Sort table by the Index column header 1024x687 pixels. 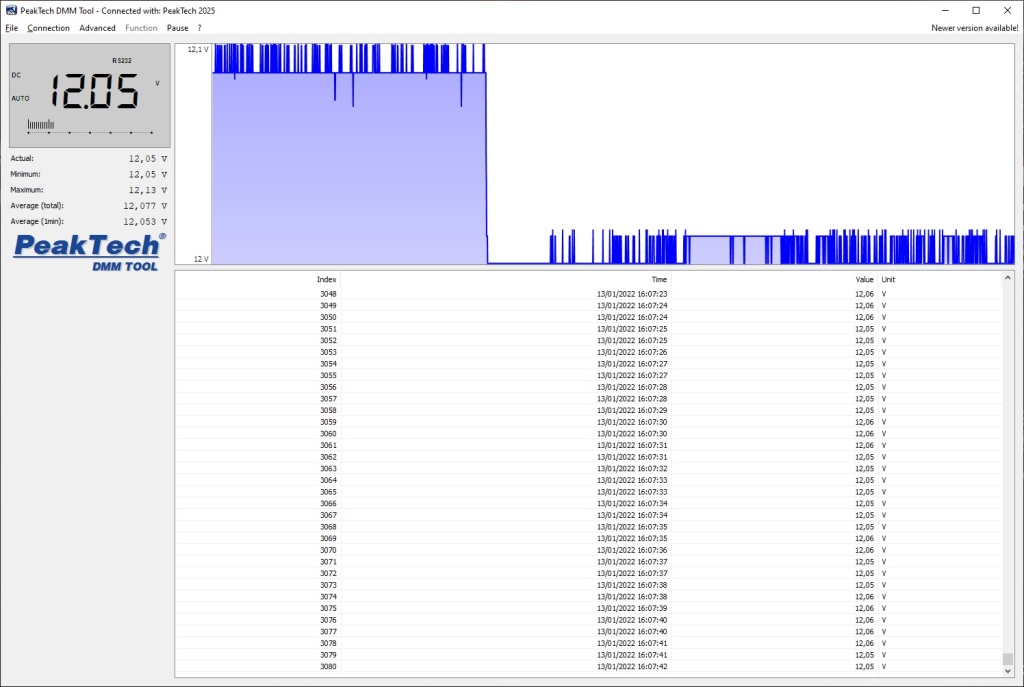click(x=326, y=280)
